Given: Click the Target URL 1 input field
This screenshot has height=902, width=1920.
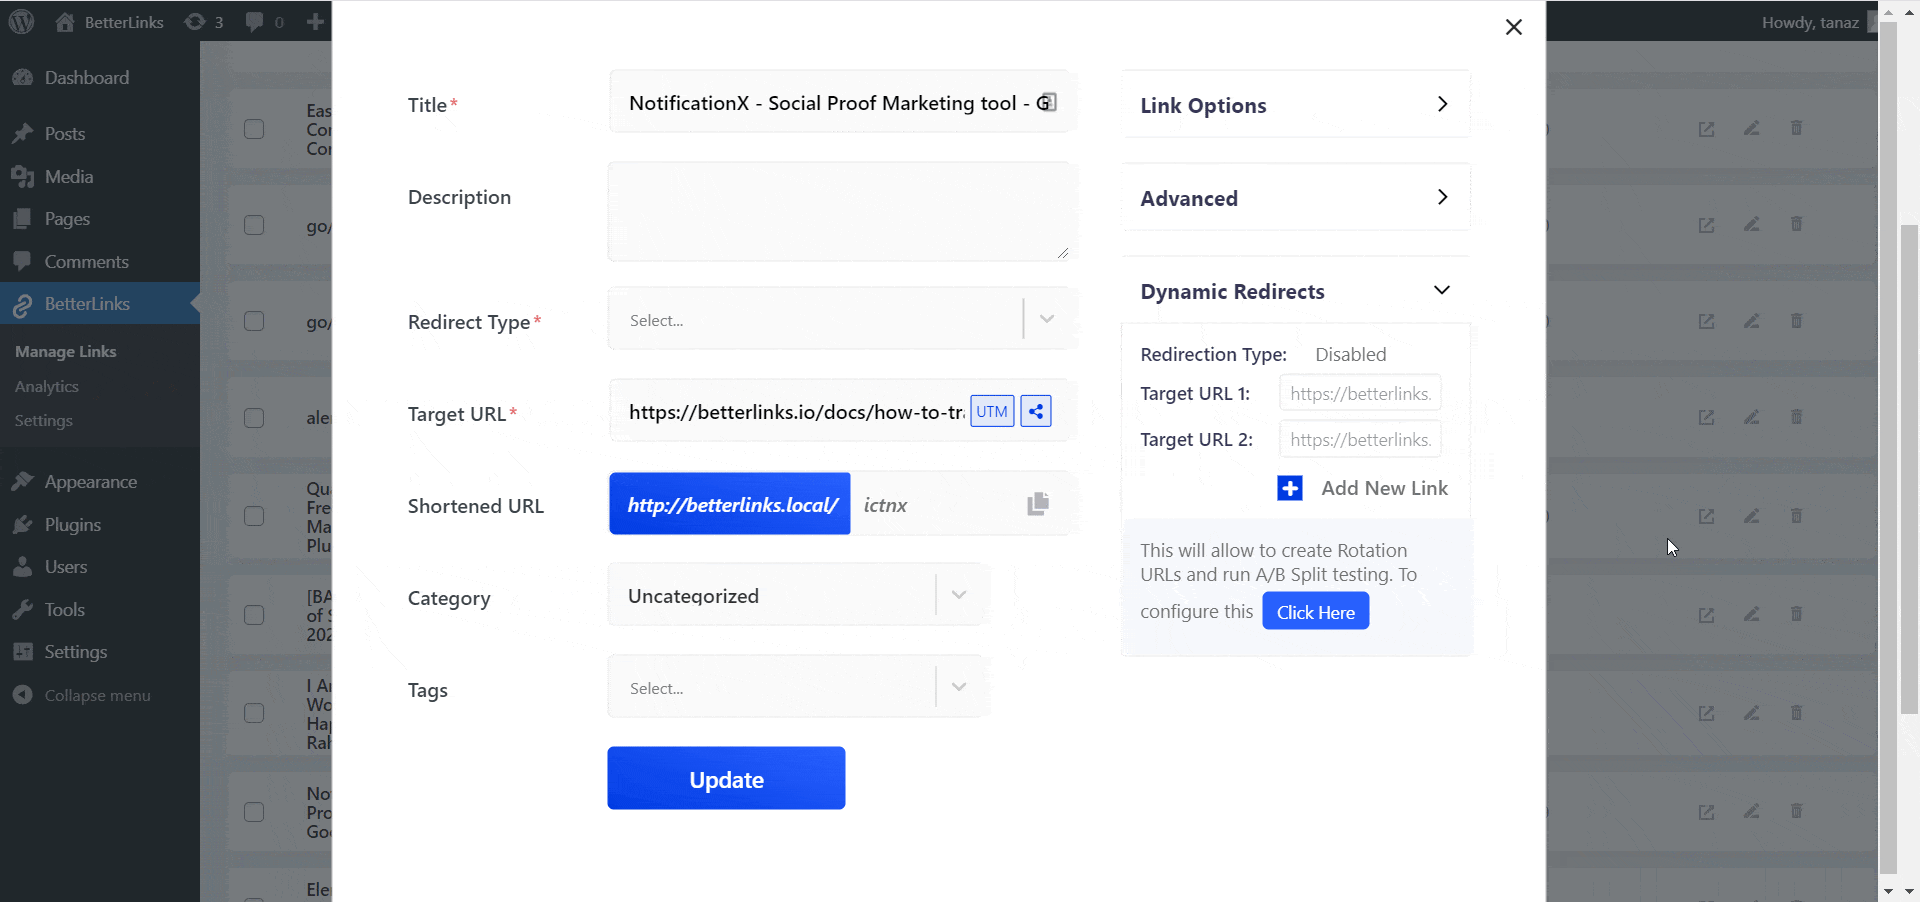Looking at the screenshot, I should [x=1360, y=393].
